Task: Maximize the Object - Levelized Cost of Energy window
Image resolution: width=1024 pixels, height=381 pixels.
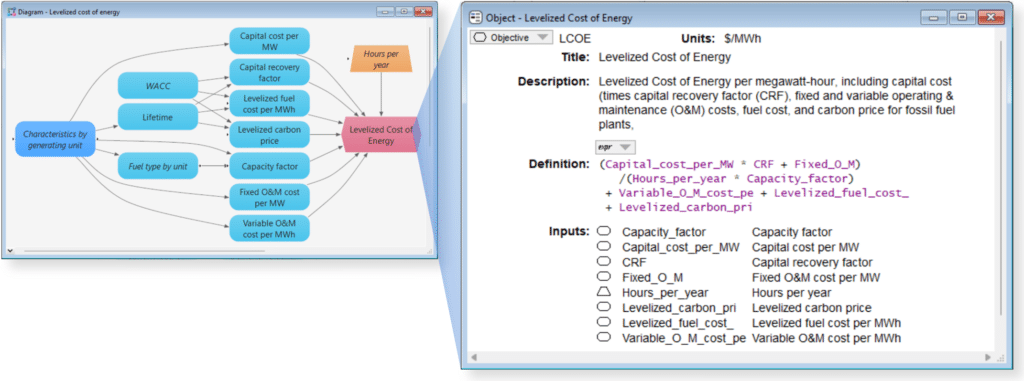Action: pos(963,18)
